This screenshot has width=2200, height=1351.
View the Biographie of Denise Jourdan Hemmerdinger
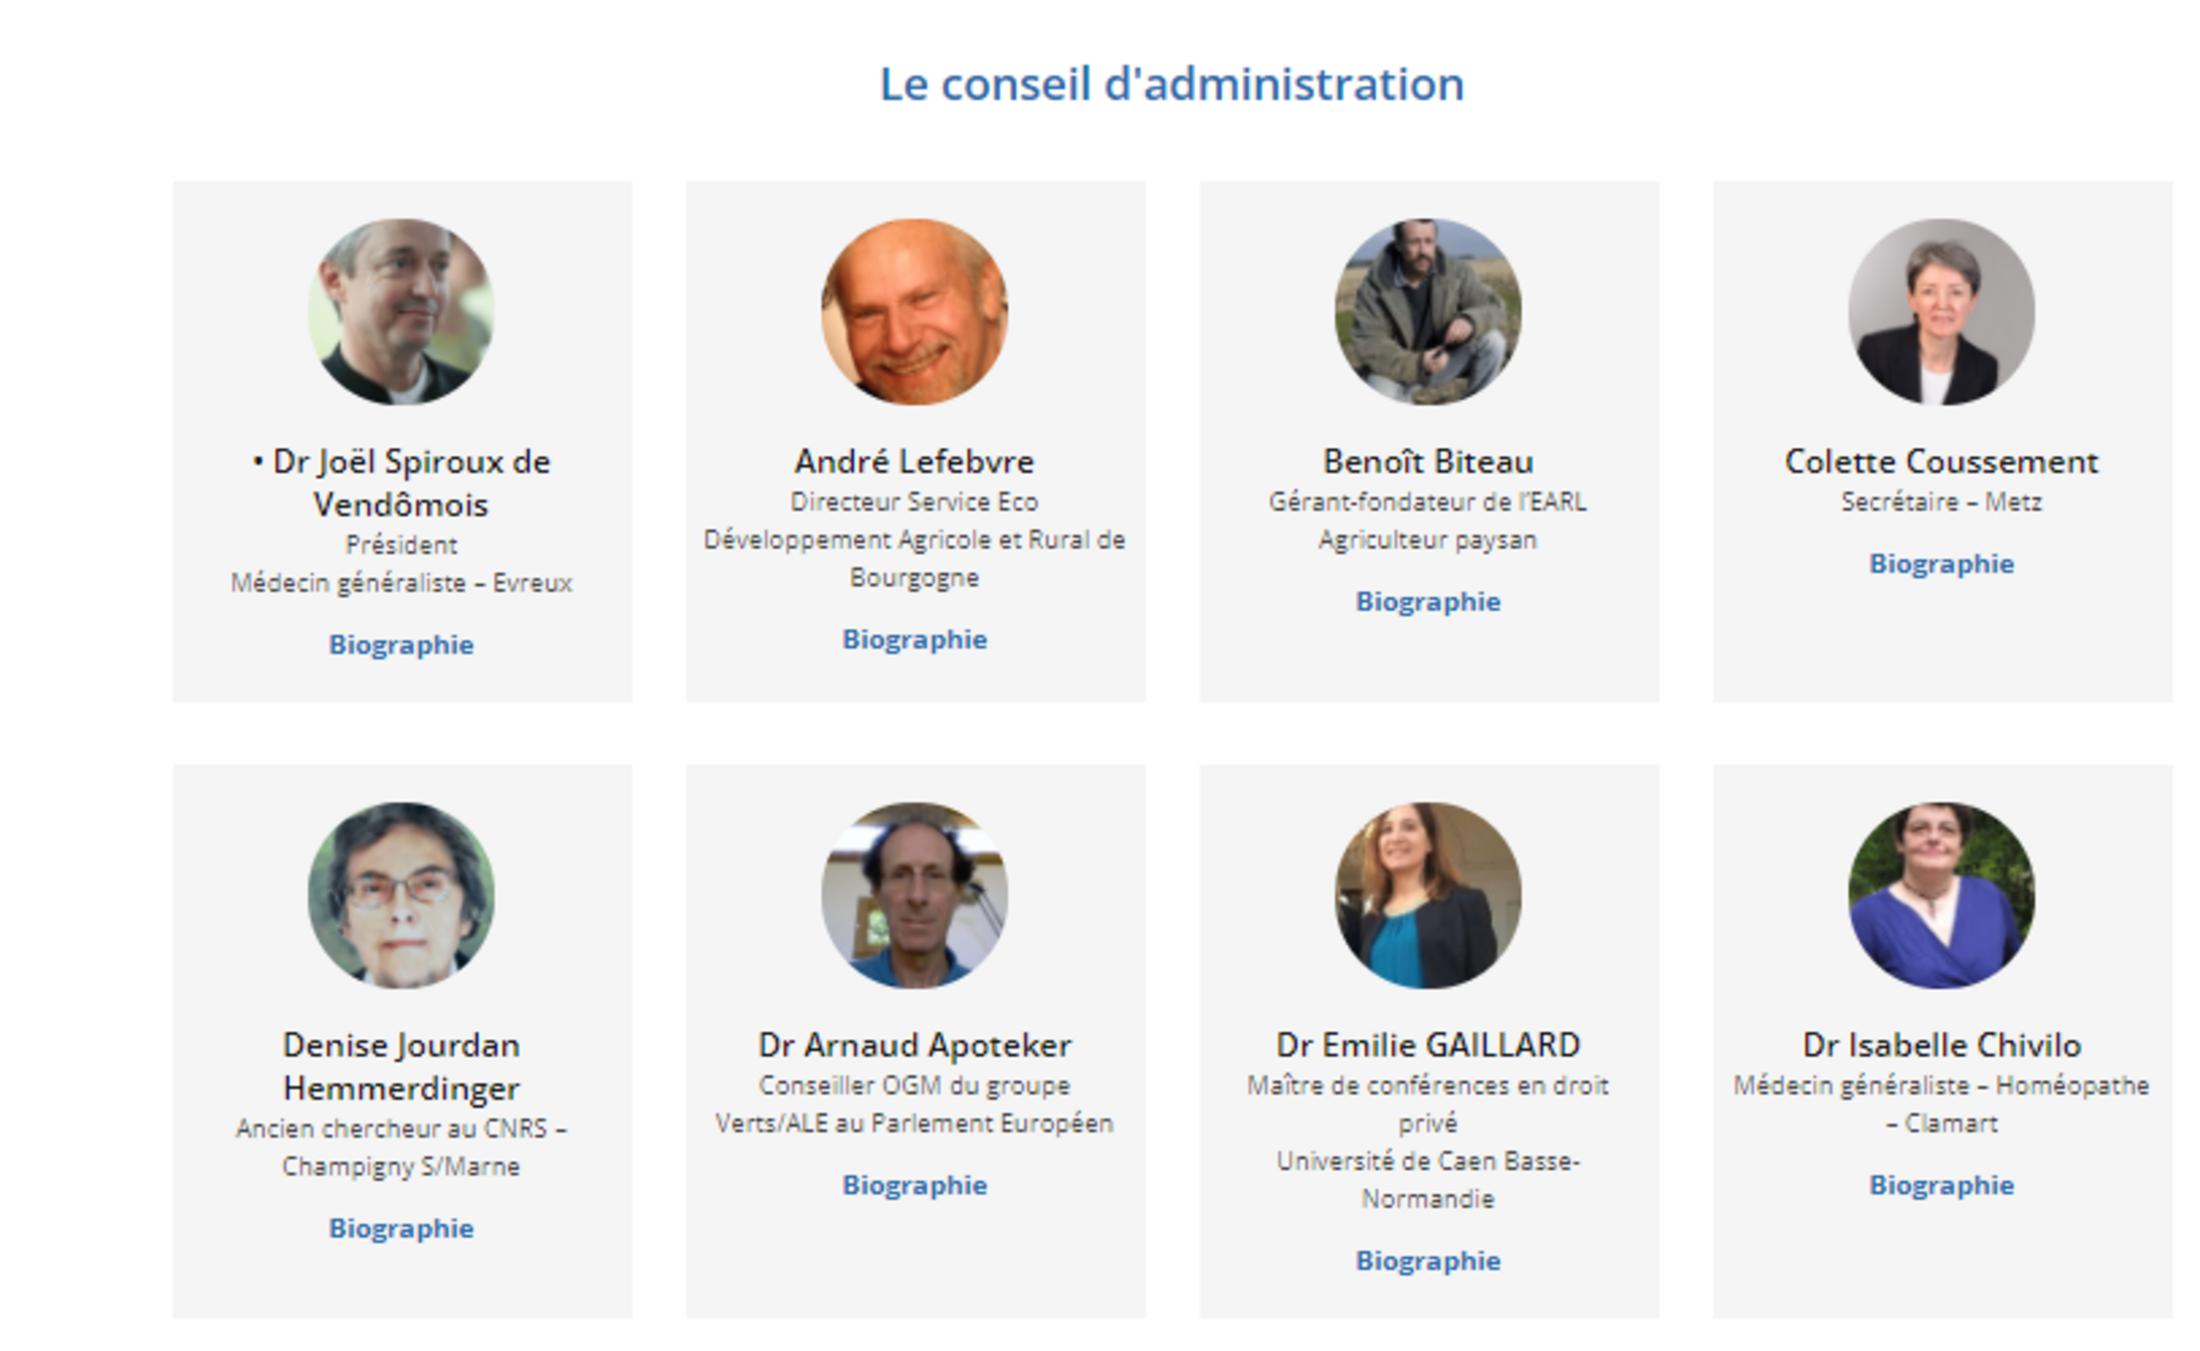tap(401, 1229)
